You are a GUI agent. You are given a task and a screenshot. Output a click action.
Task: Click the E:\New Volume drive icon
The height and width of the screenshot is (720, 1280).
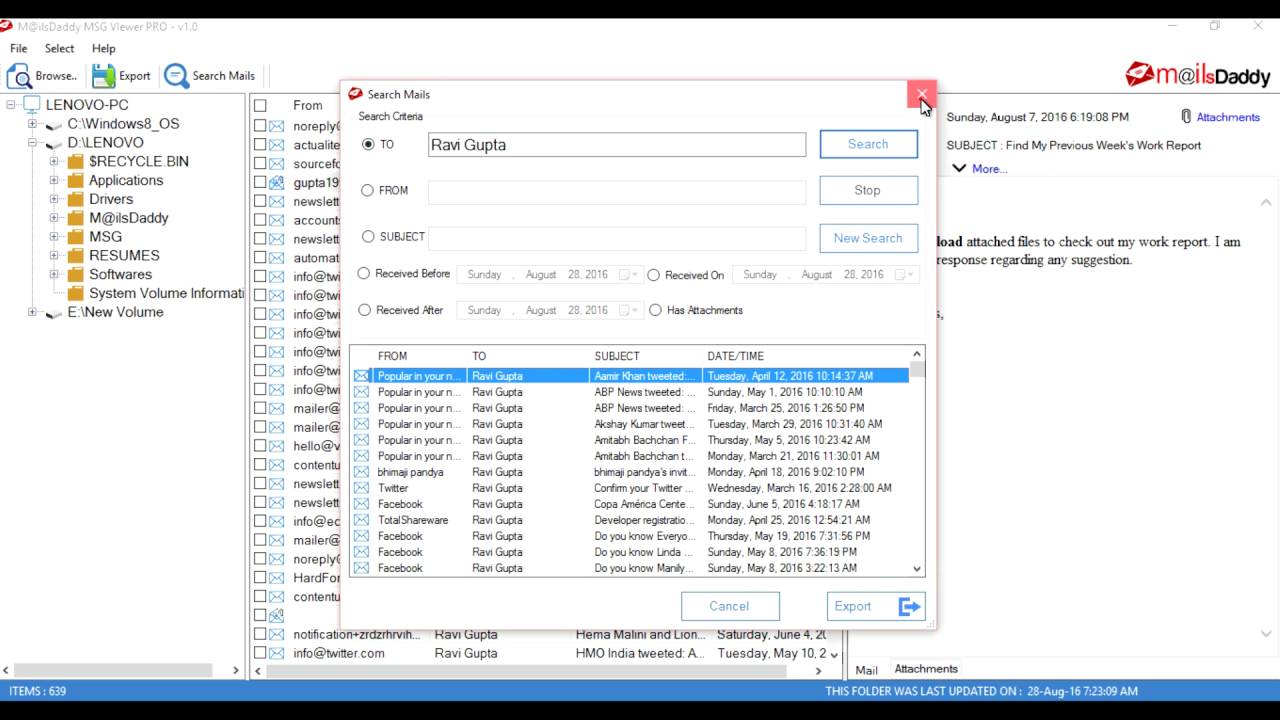point(54,313)
